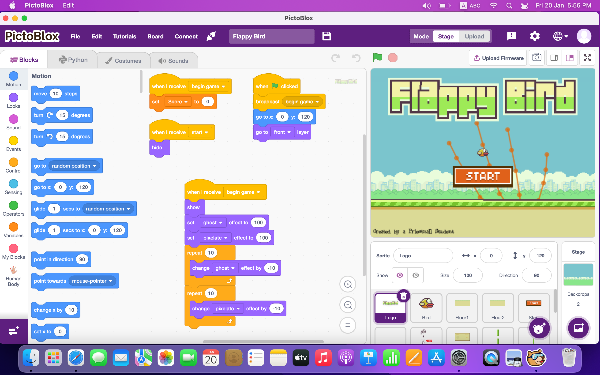Open the random position dropdown in go to block
The width and height of the screenshot is (600, 375).
tap(74, 166)
